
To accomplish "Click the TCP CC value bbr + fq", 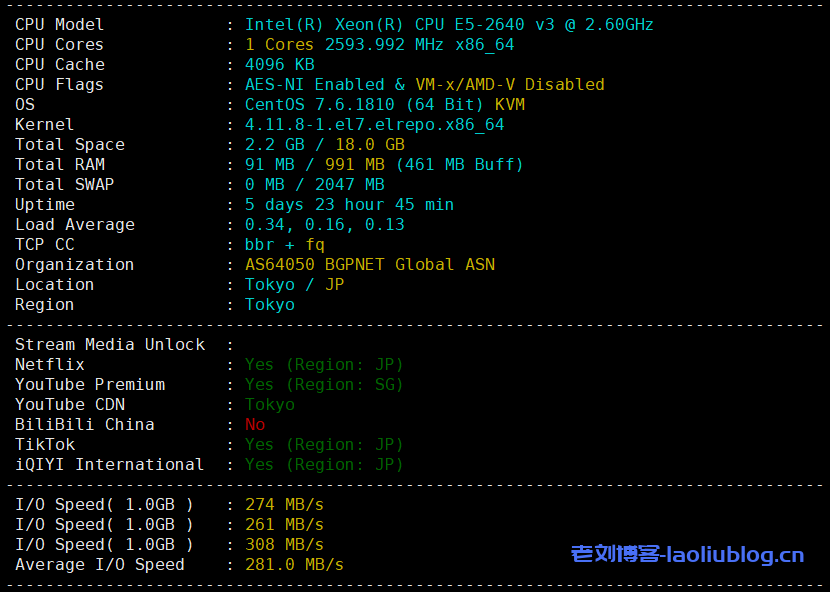I will pyautogui.click(x=284, y=244).
